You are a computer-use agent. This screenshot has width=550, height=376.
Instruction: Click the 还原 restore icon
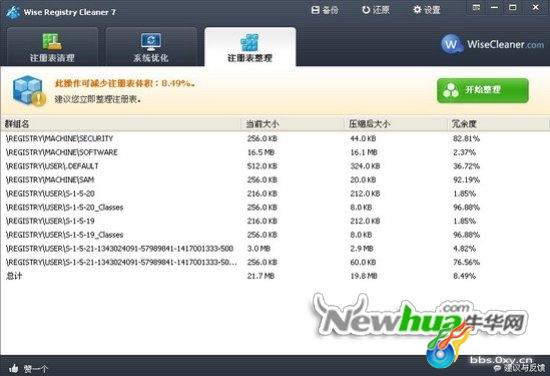[366, 10]
